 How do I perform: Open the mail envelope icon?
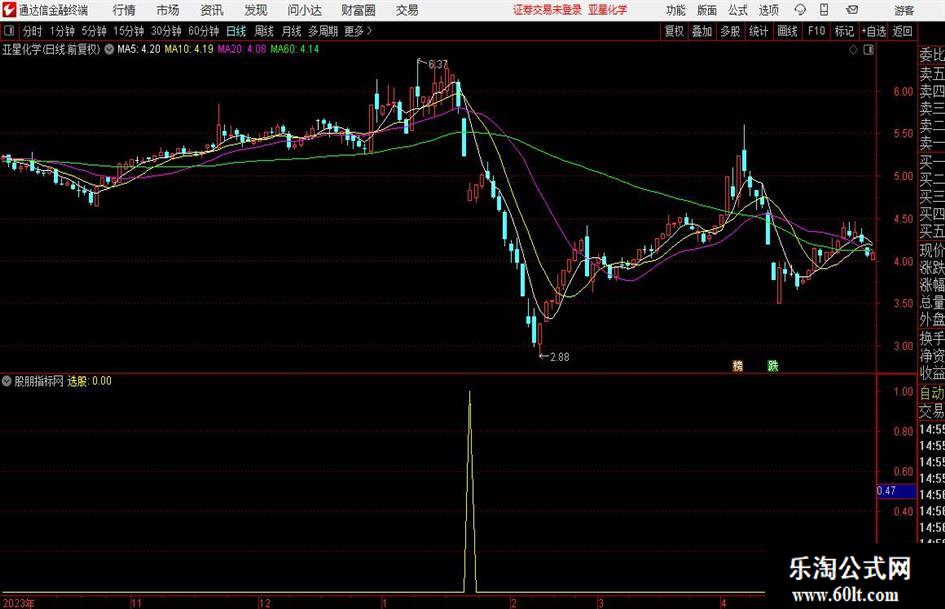[852, 10]
